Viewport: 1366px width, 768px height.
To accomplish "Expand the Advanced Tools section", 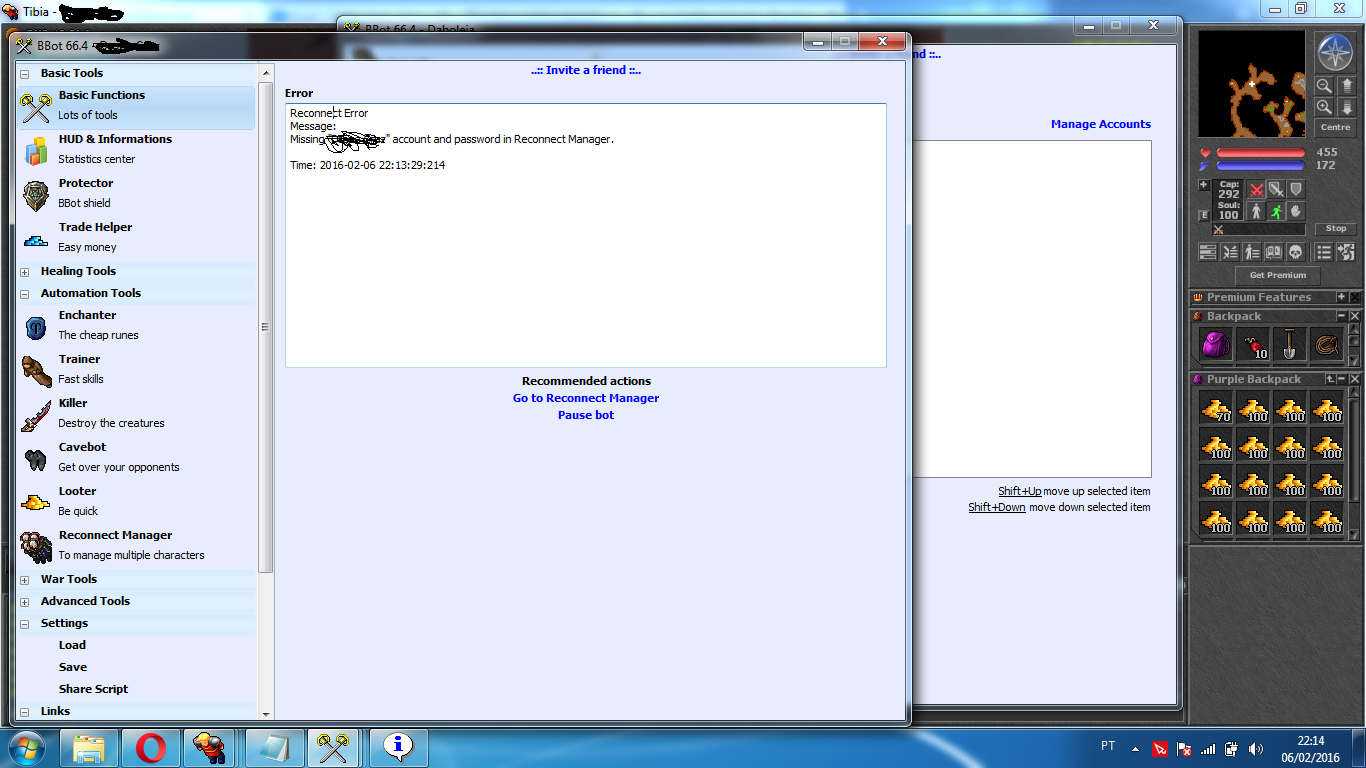I will [x=24, y=602].
